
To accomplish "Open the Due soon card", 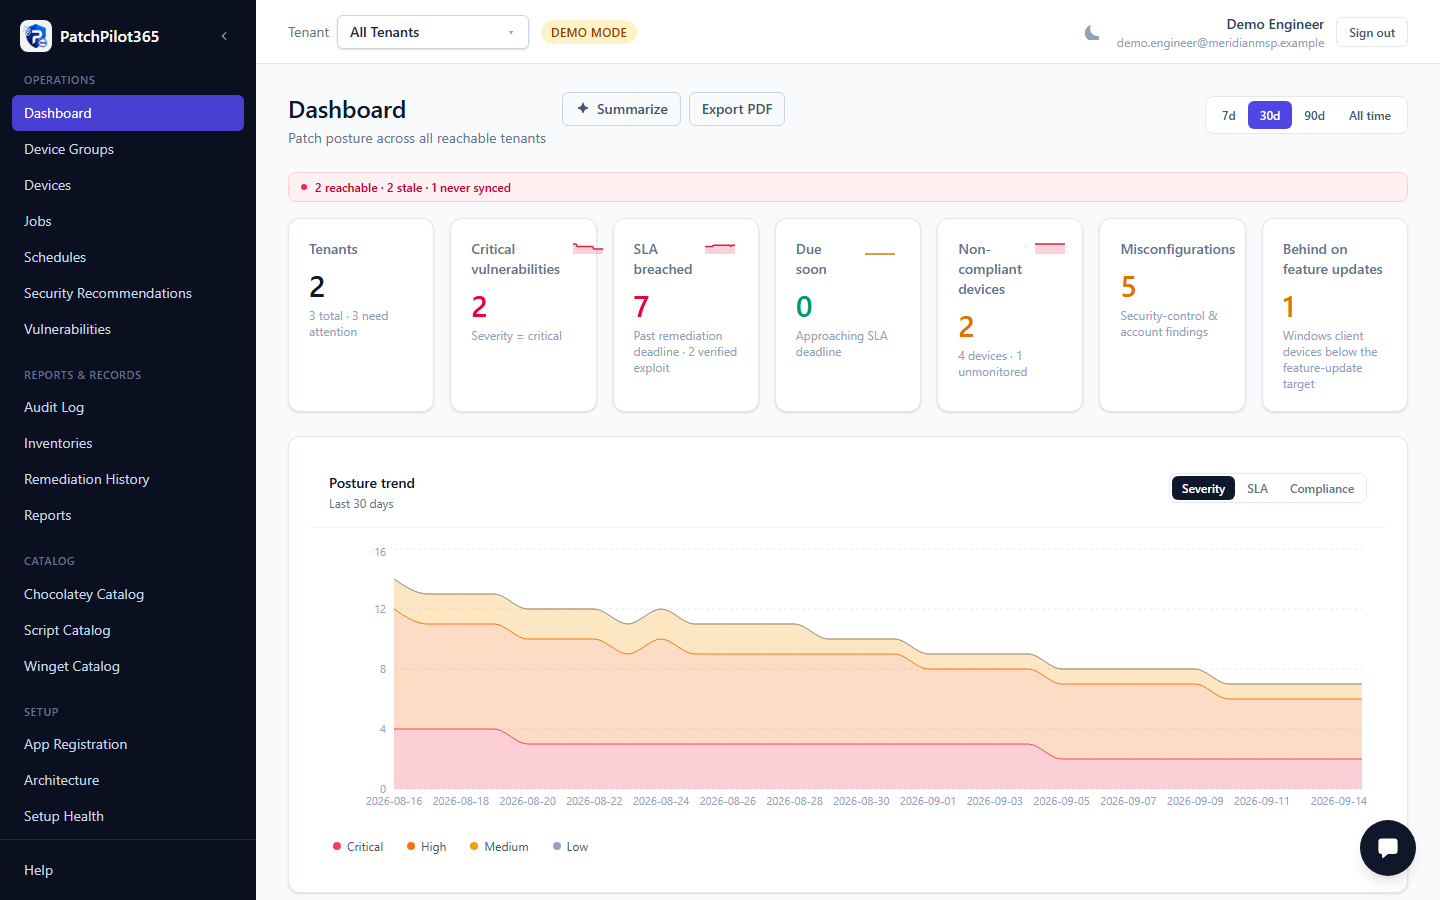I will click(848, 315).
